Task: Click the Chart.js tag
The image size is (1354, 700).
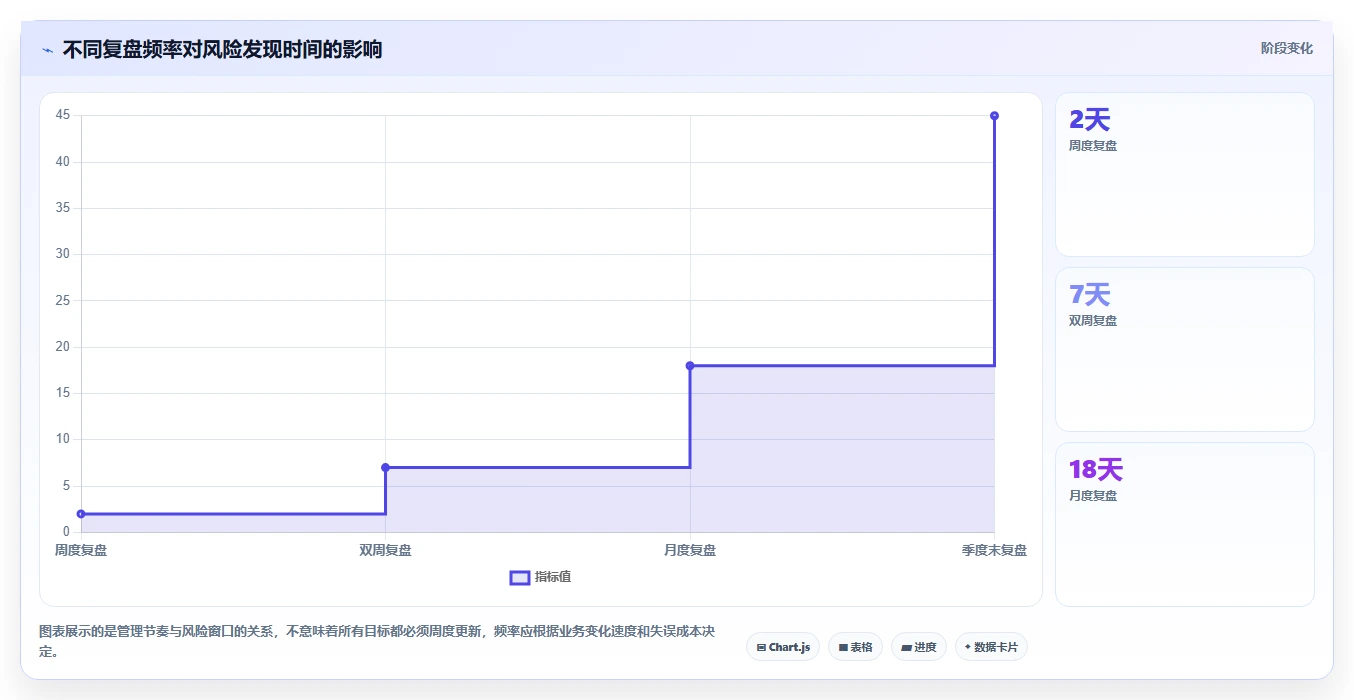Action: pos(783,647)
